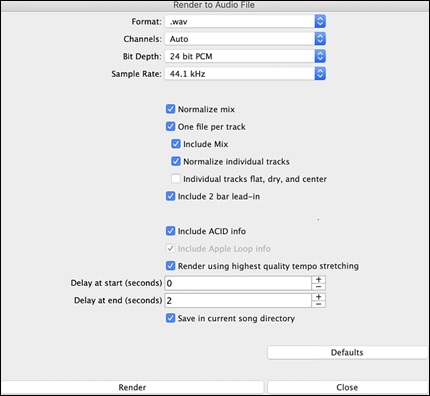Screen dimensions: 430x396
Task: Enable Individual tracks flat, dry, and center
Action: 176,179
